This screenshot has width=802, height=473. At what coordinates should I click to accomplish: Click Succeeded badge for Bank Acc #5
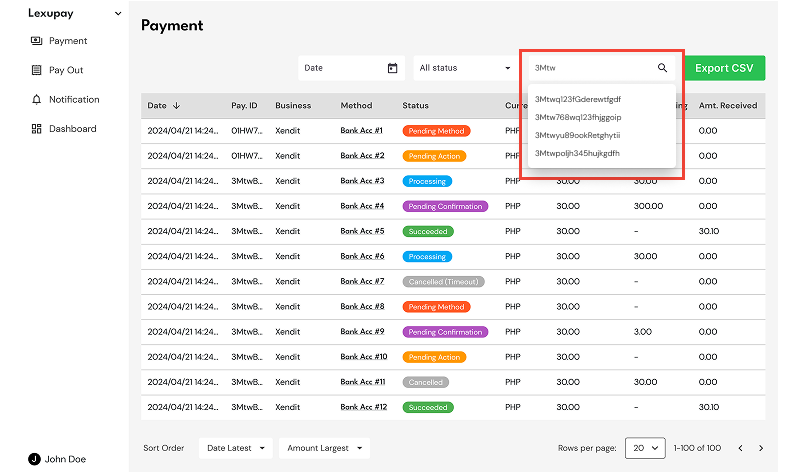click(428, 231)
